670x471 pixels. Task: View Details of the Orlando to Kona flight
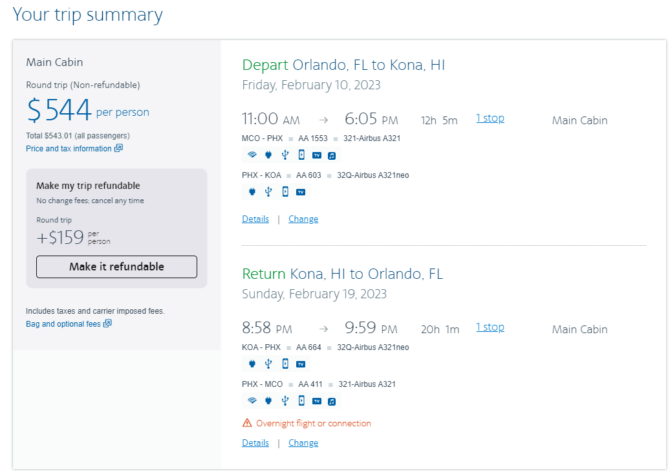coord(256,219)
